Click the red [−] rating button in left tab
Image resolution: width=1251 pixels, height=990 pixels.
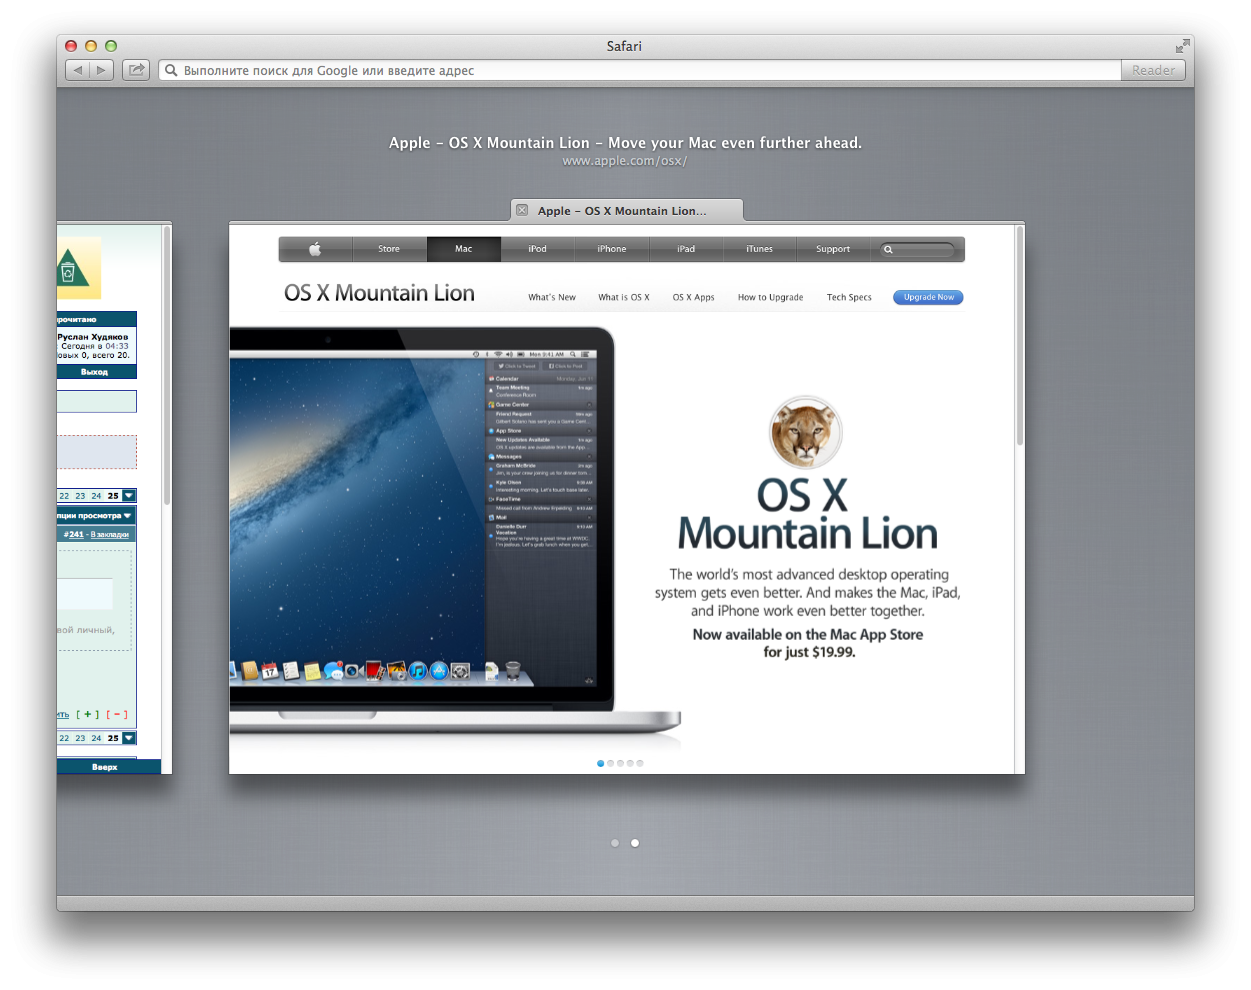[x=117, y=714]
